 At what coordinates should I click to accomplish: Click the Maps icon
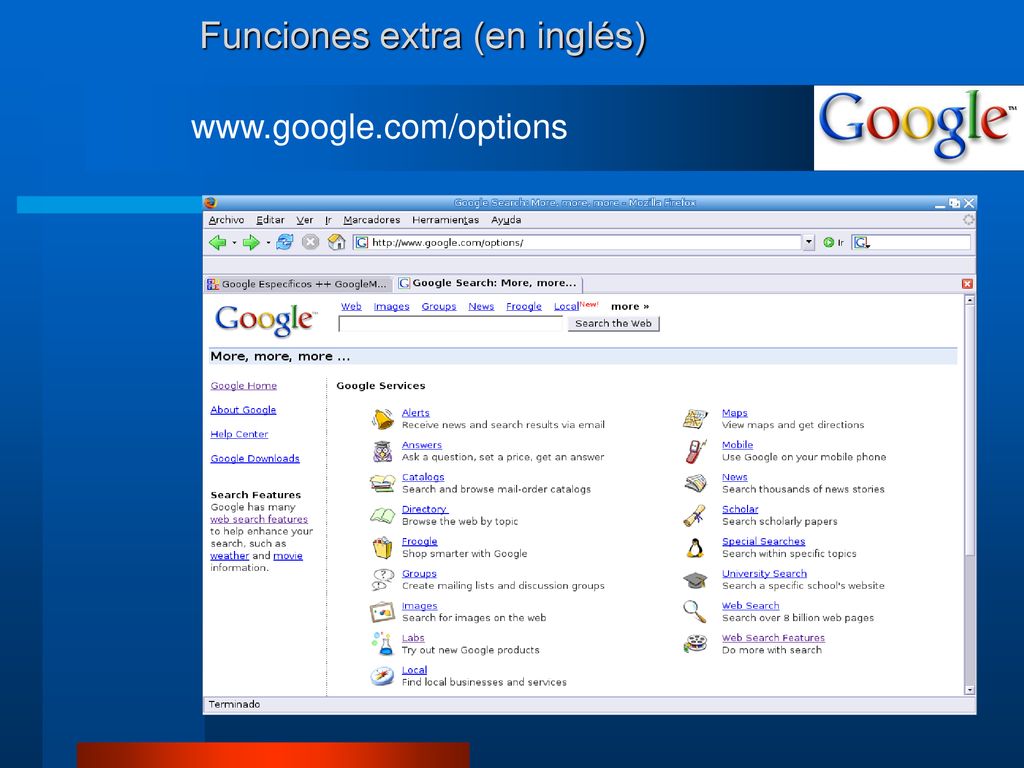tap(696, 419)
